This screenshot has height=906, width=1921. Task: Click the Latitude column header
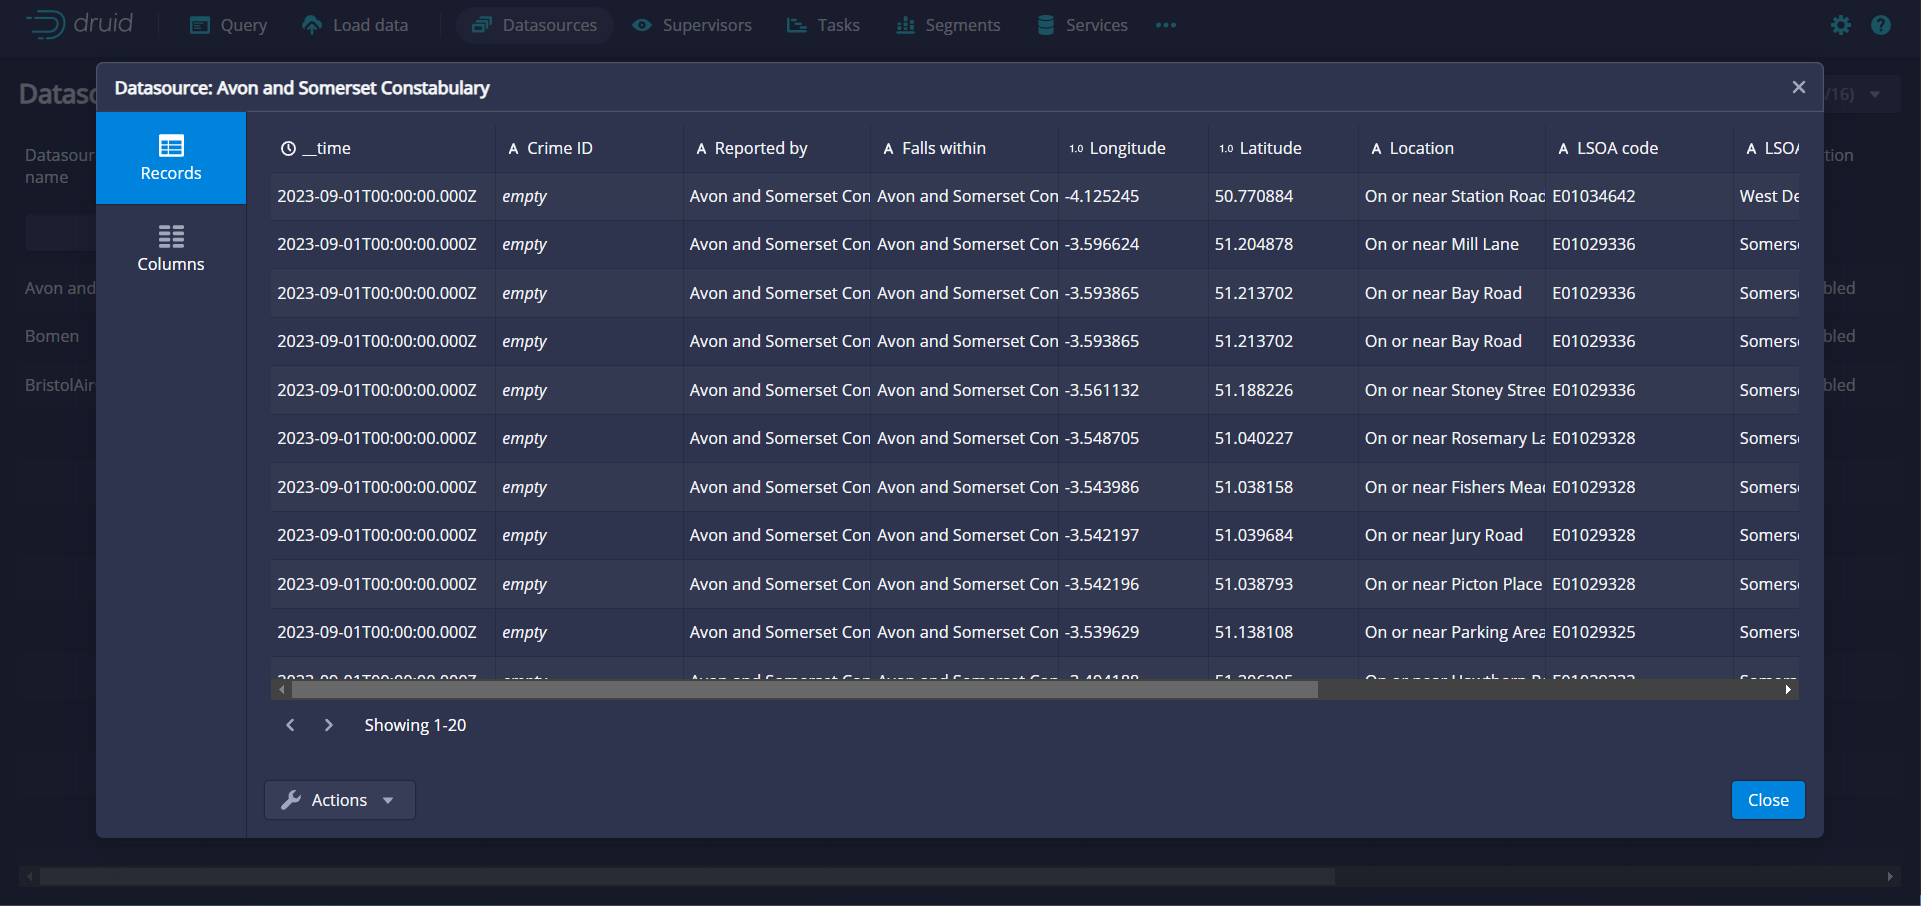pos(1283,148)
